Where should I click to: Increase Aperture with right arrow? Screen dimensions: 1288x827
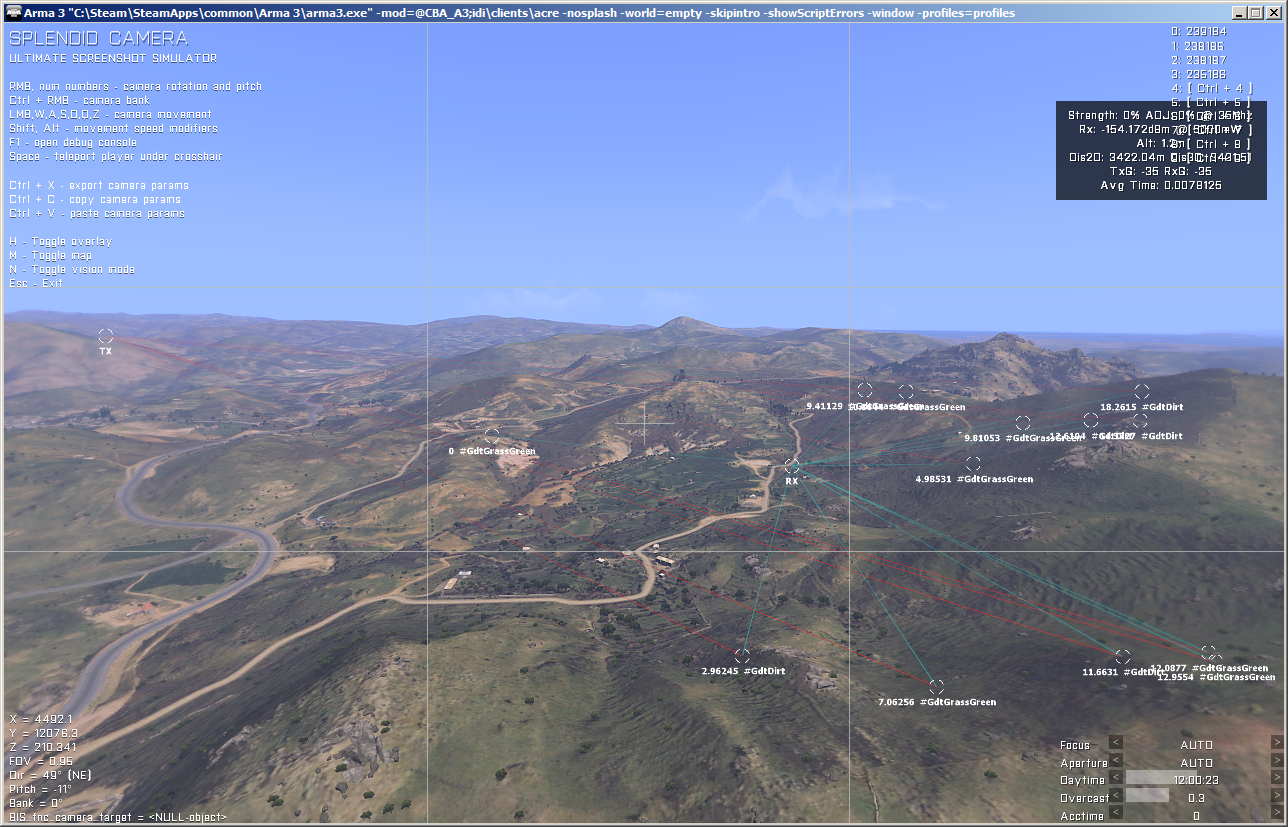click(x=1277, y=760)
